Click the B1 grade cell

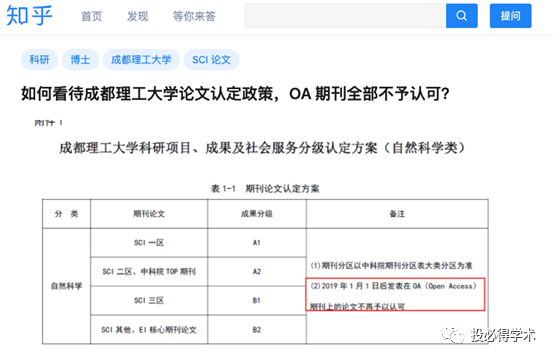(x=257, y=300)
